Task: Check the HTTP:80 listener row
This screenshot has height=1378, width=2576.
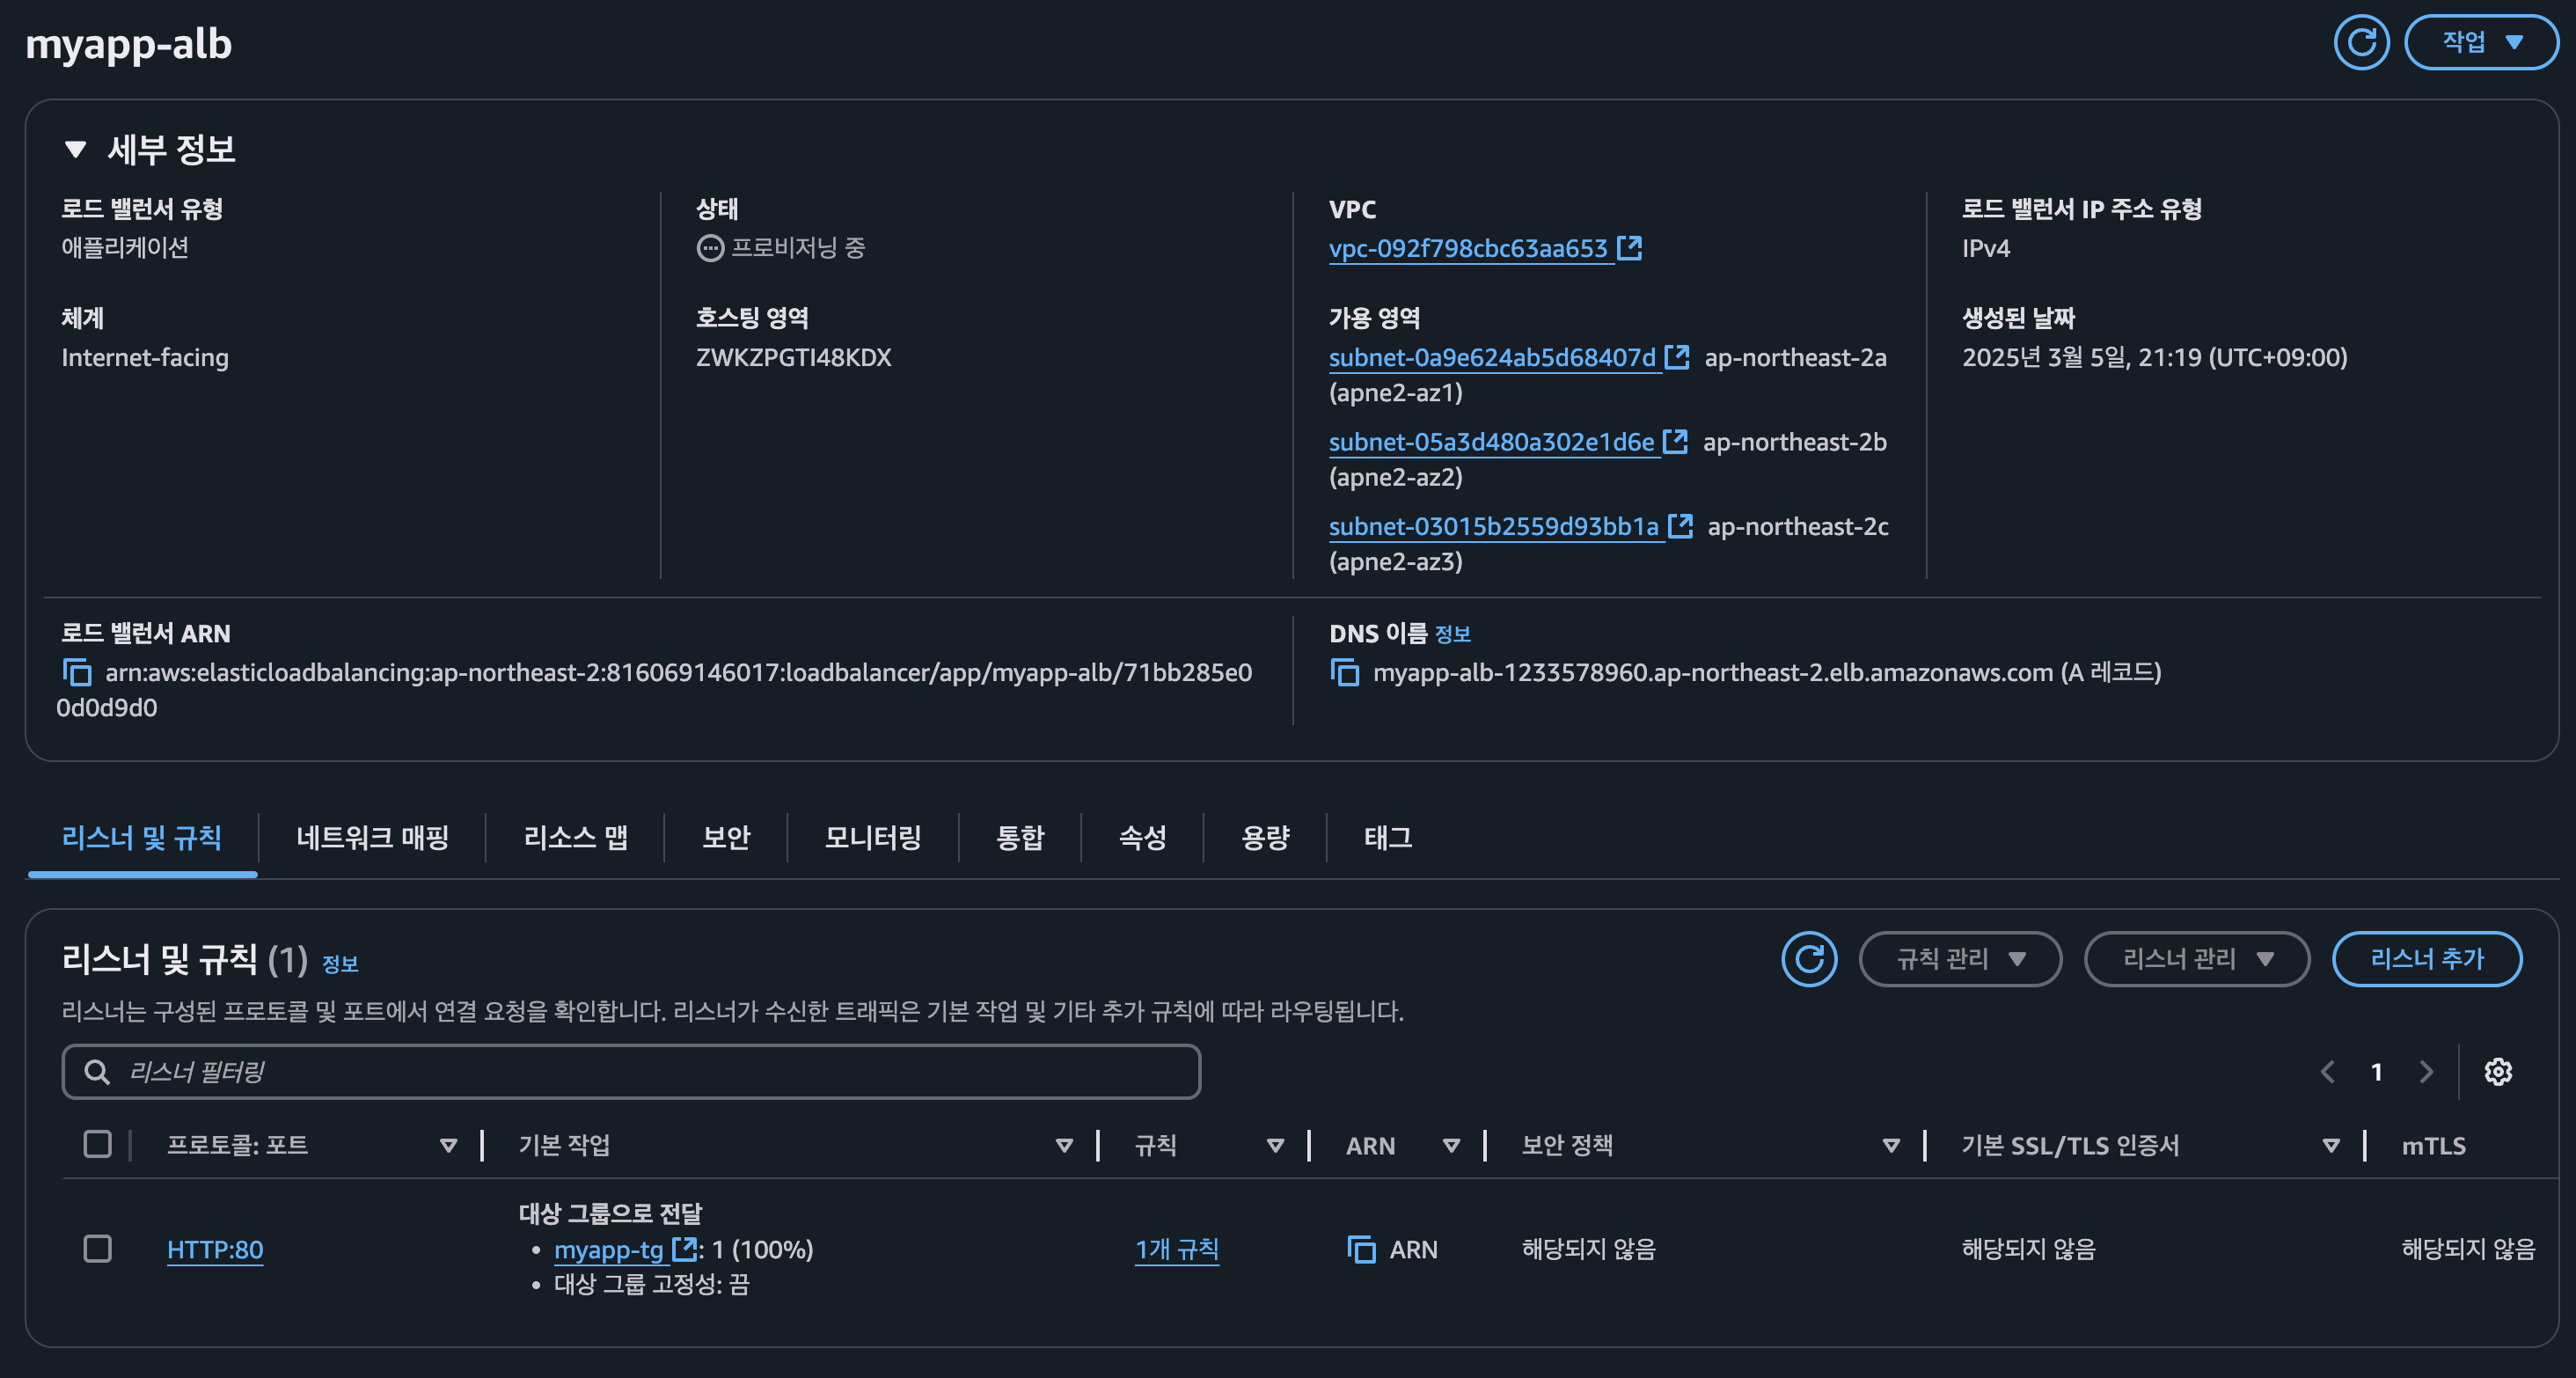Action: [97, 1249]
